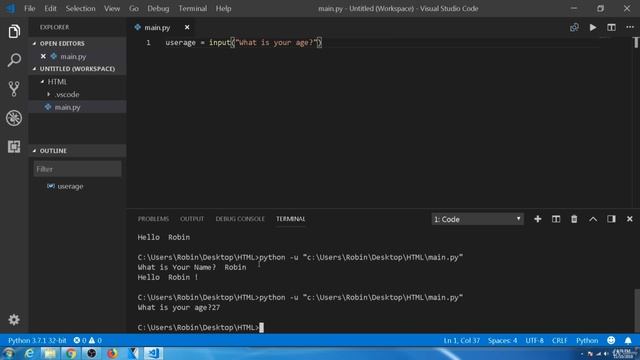
Task: Click in the editor code line 1
Action: tap(244, 42)
